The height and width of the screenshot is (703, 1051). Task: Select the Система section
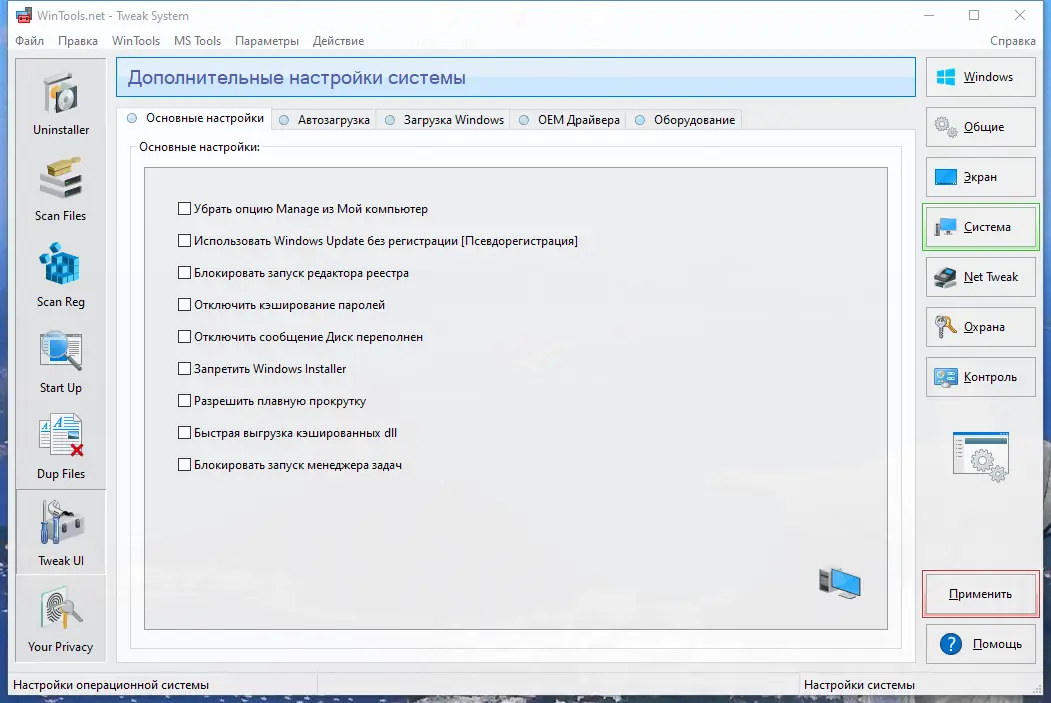981,227
